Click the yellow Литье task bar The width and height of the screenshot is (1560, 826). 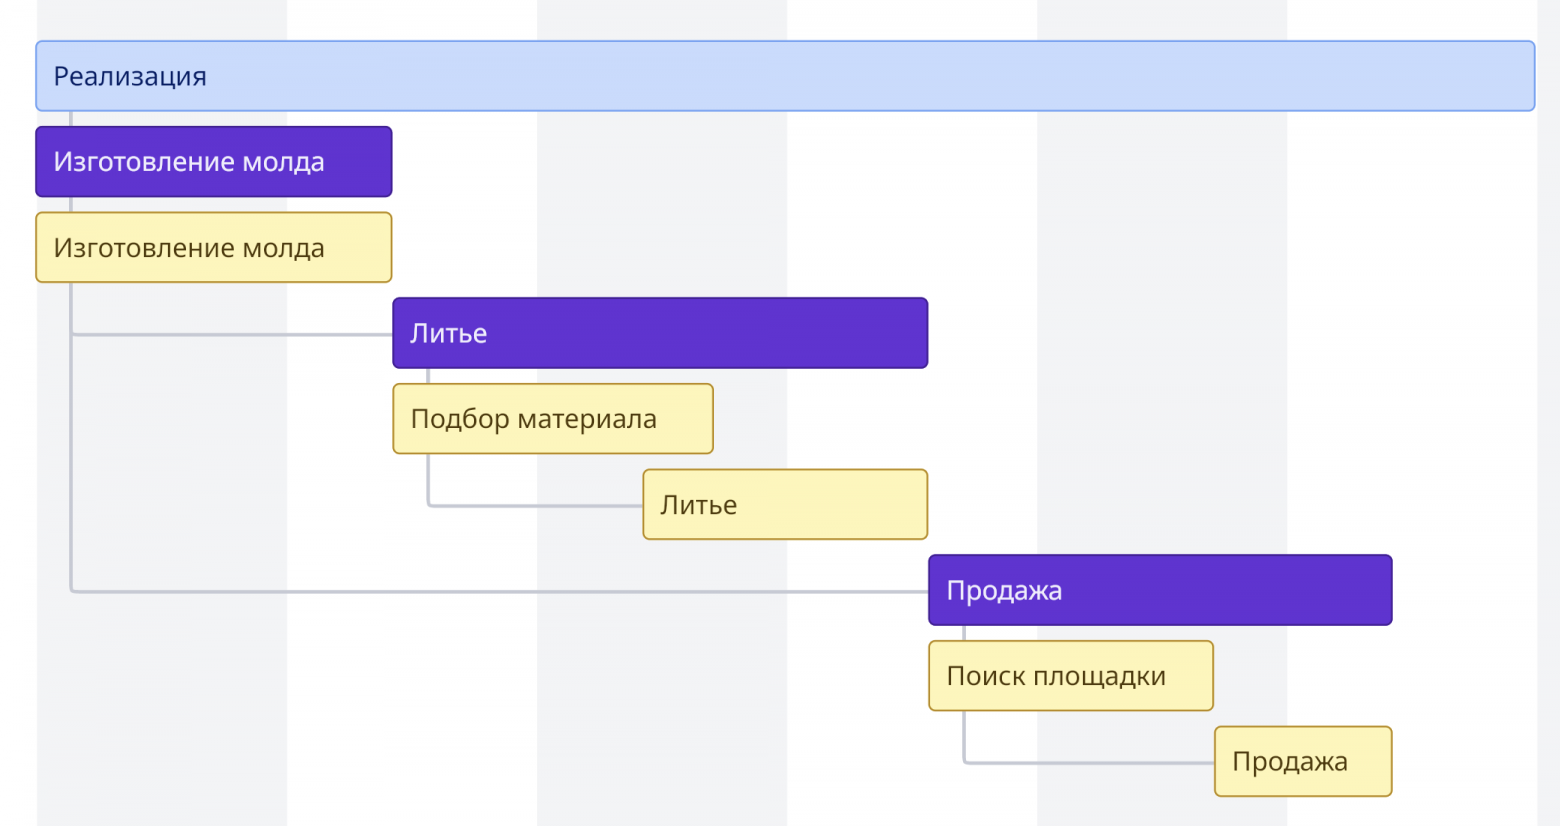[785, 505]
